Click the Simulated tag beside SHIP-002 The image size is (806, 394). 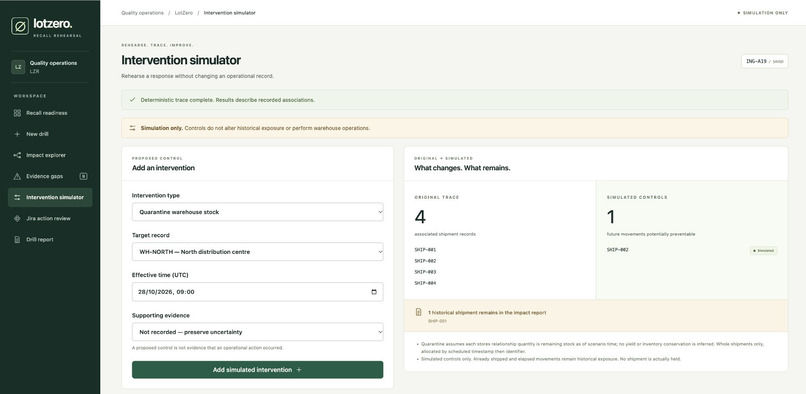(763, 251)
